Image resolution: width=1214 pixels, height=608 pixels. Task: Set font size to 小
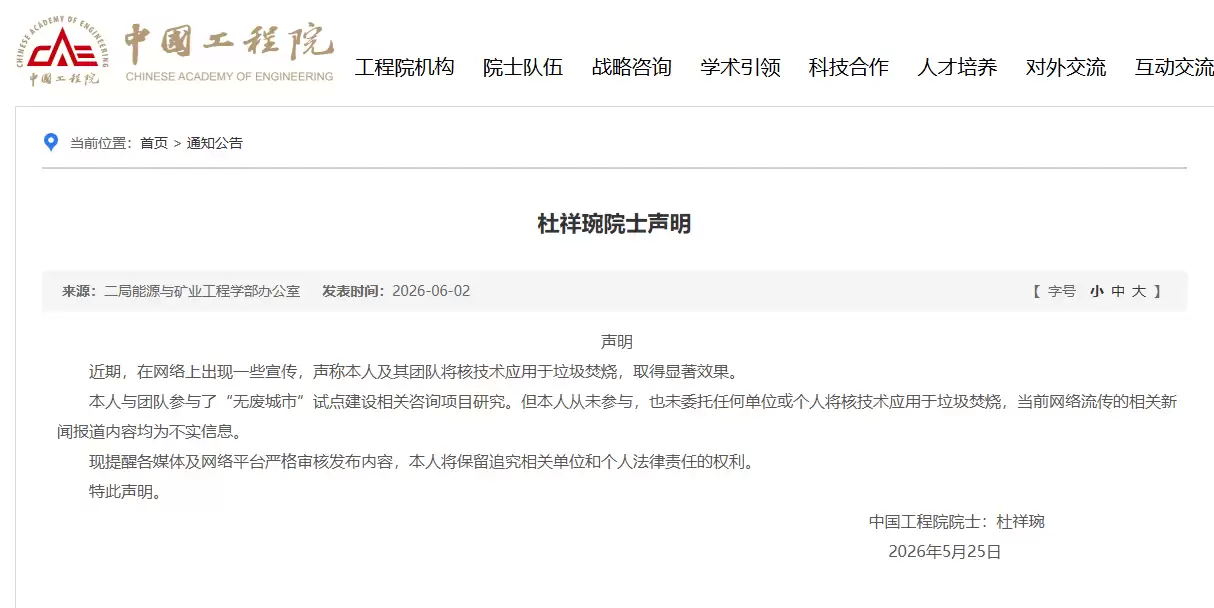pyautogui.click(x=1097, y=291)
